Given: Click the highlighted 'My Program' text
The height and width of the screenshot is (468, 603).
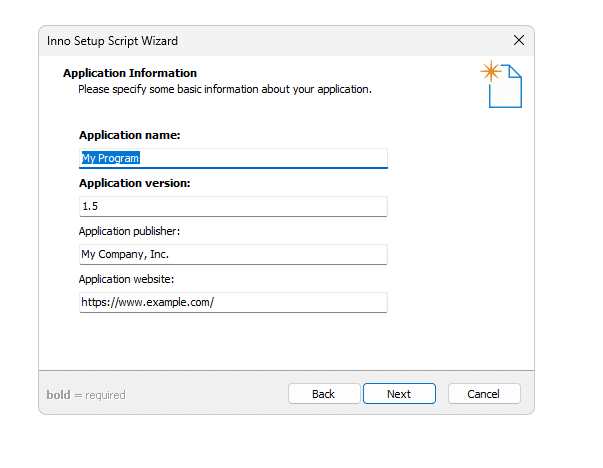Looking at the screenshot, I should click(110, 158).
